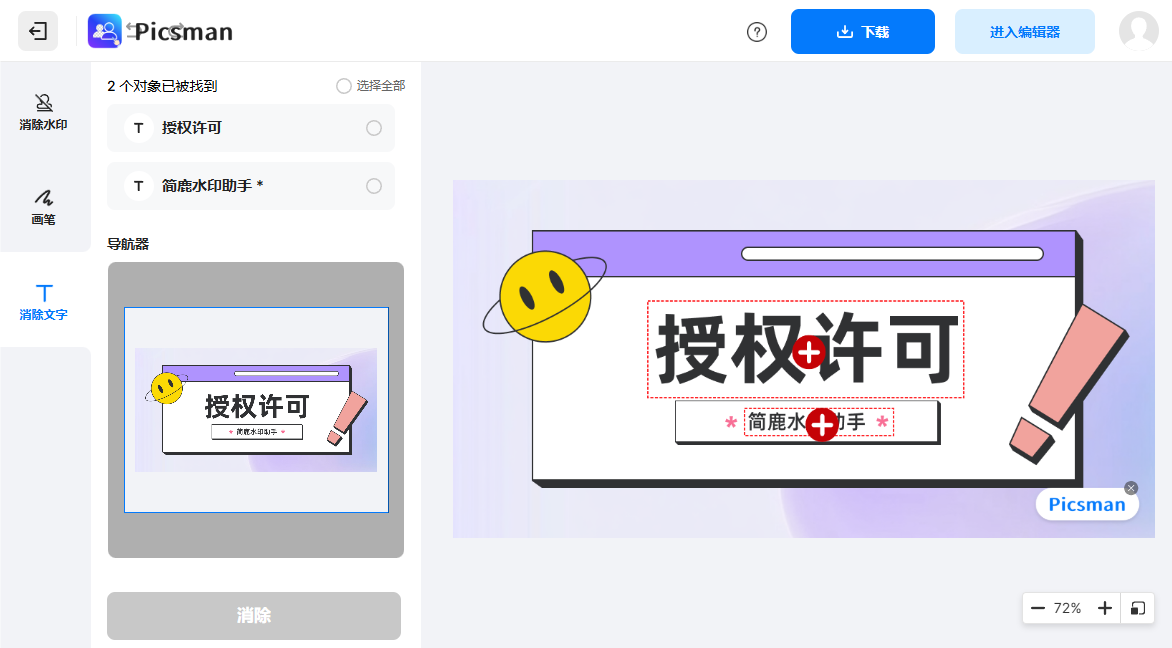Click the plus badge on 授权许可 text

tap(809, 354)
